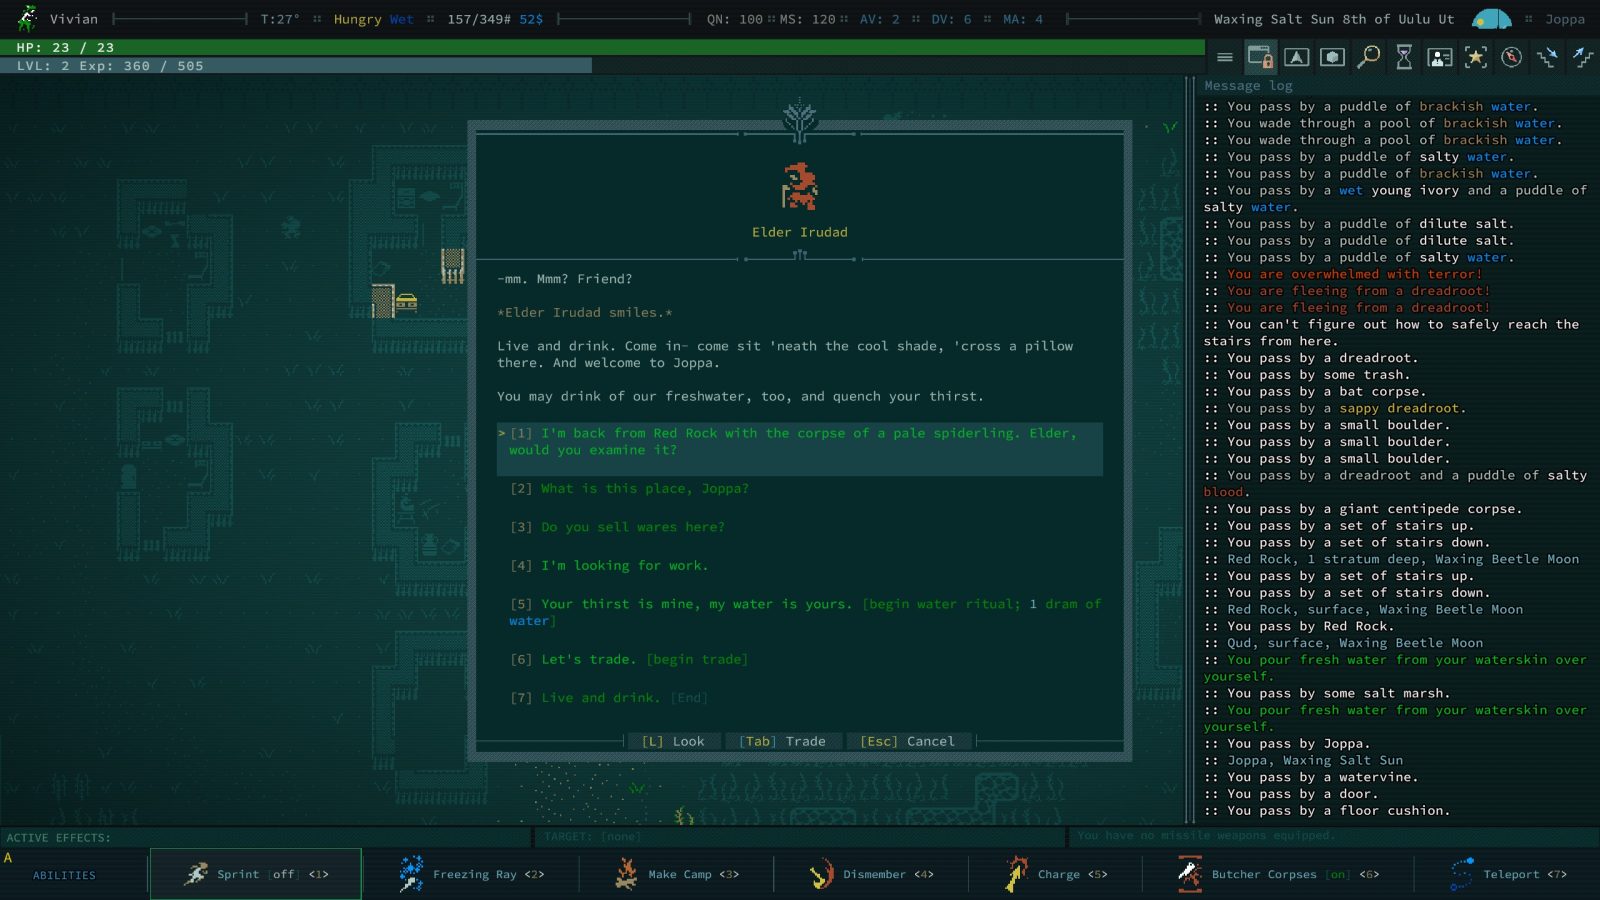Click the [Esc] Cancel button
The image size is (1600, 900).
(x=907, y=742)
